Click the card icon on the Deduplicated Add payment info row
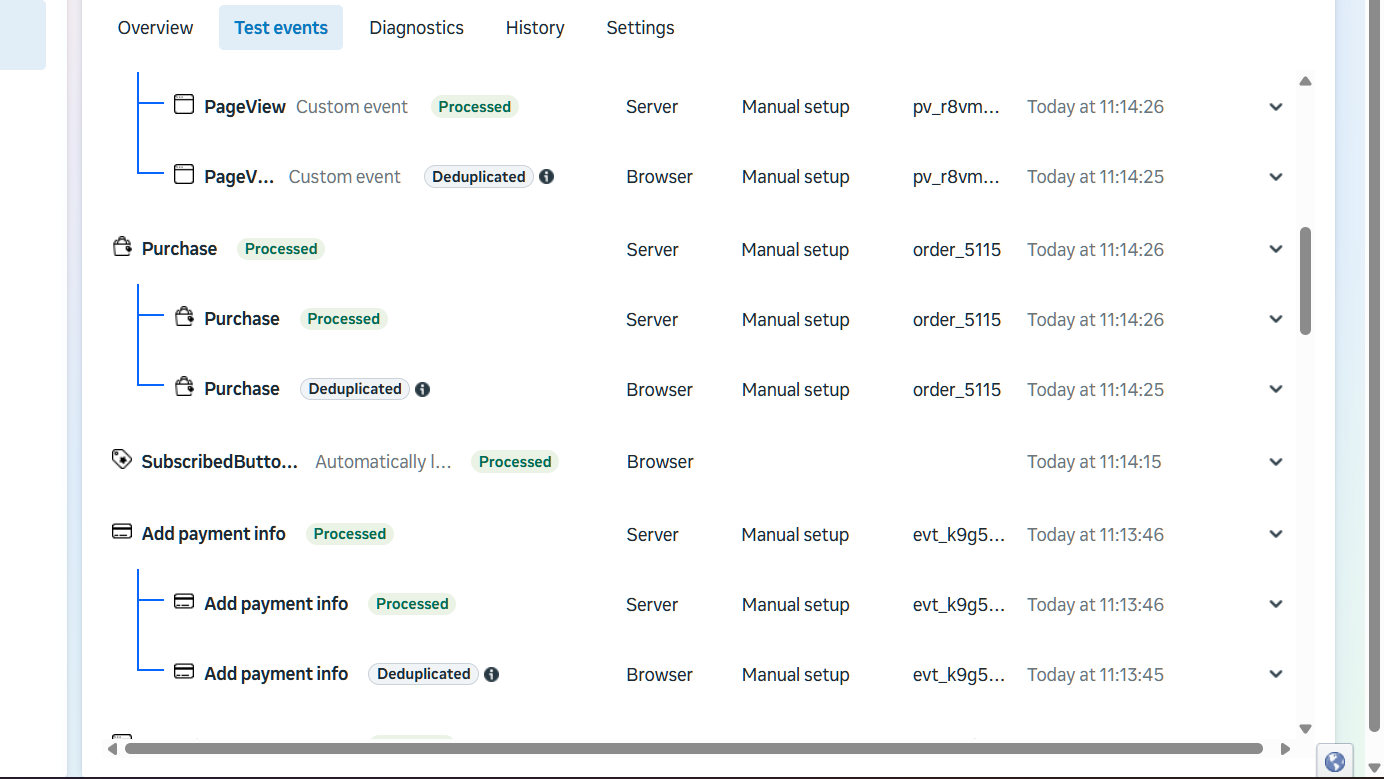This screenshot has height=779, width=1384. [184, 672]
